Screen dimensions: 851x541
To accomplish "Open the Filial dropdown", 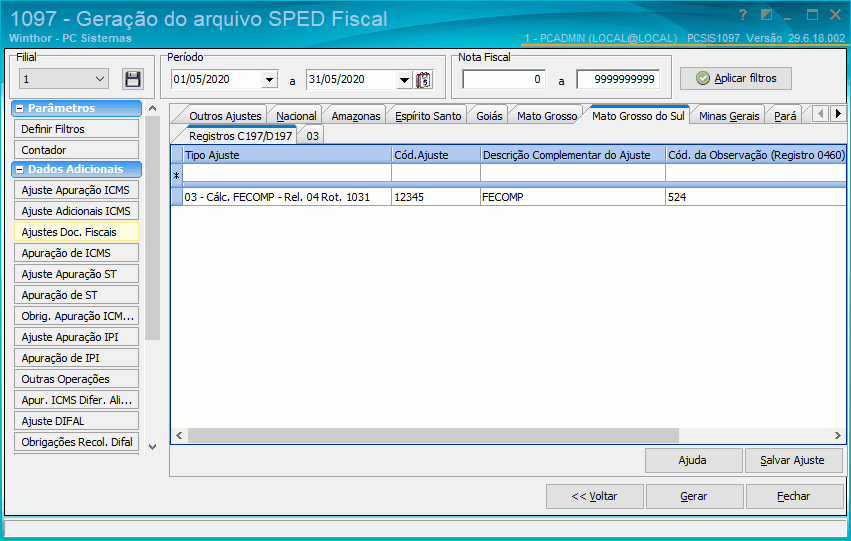I will point(100,79).
